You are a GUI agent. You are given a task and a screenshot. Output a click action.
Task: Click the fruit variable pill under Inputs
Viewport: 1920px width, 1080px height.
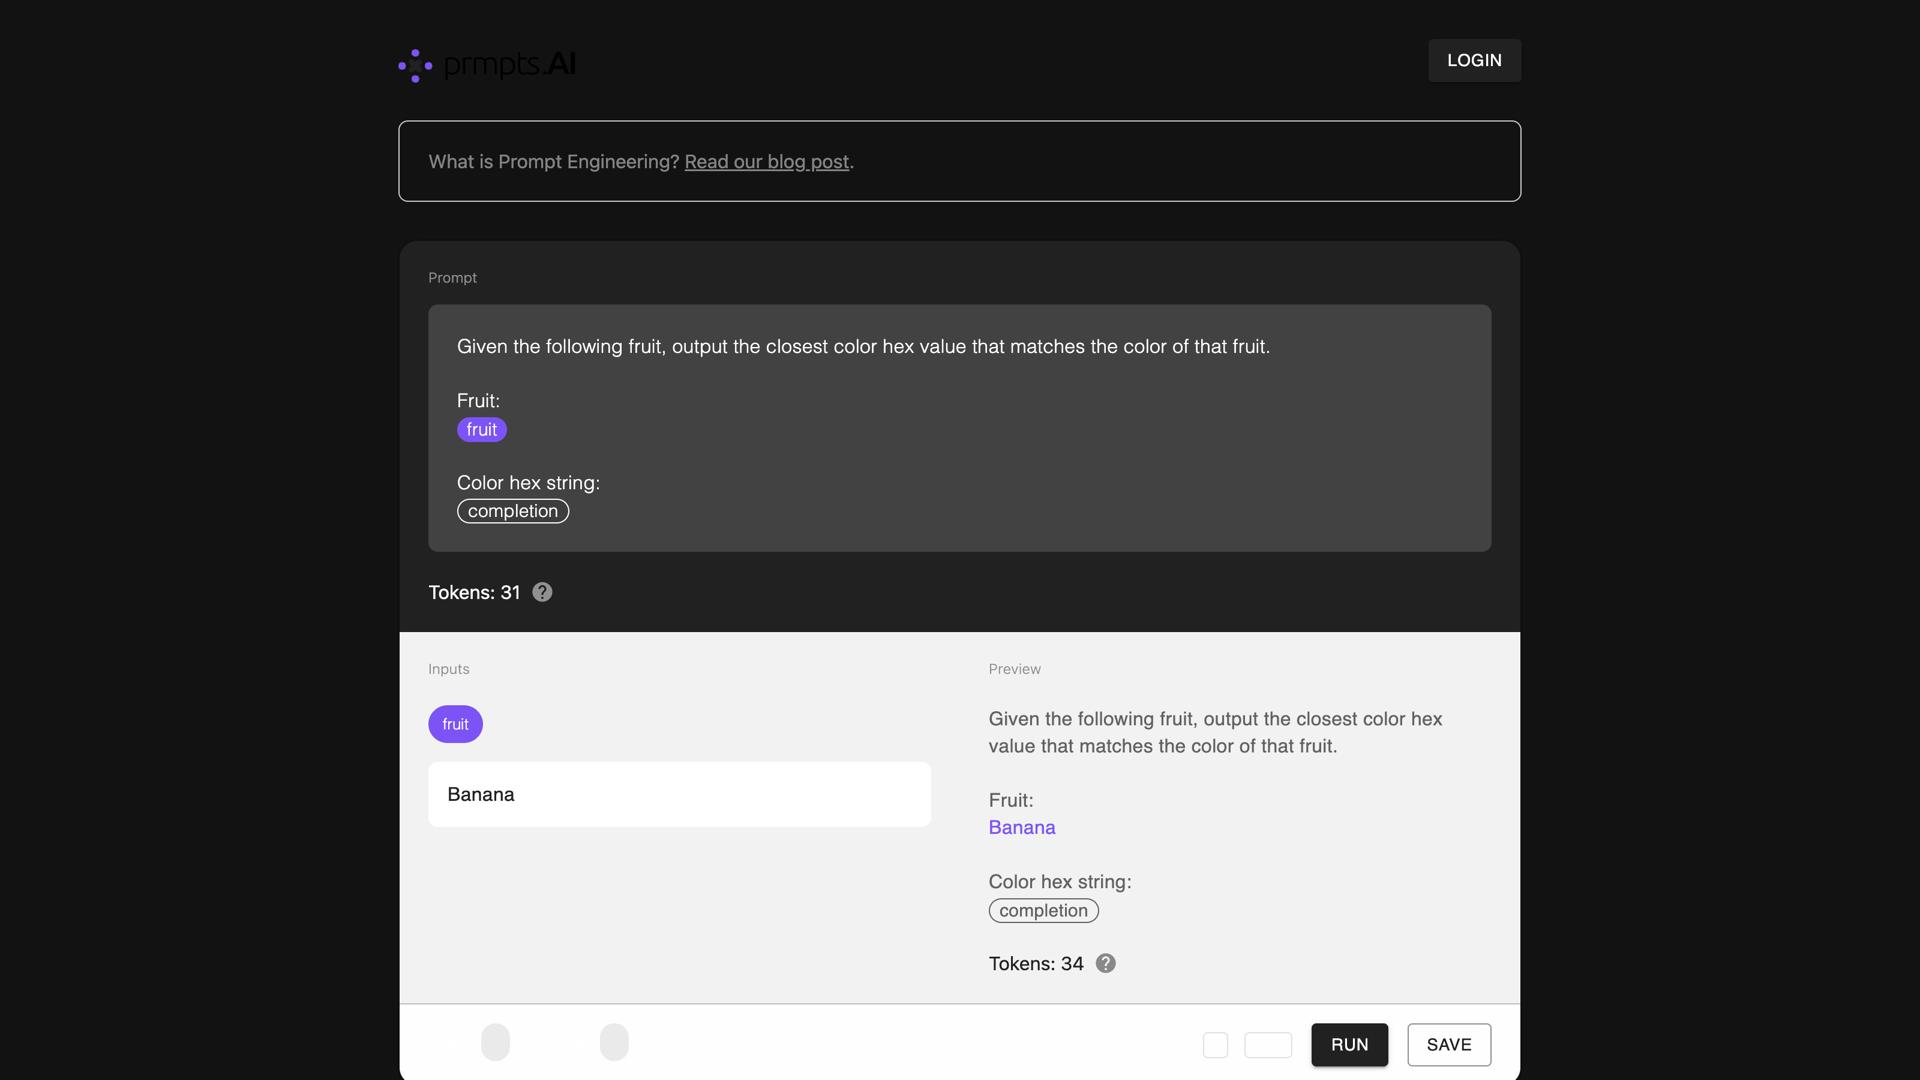coord(455,724)
